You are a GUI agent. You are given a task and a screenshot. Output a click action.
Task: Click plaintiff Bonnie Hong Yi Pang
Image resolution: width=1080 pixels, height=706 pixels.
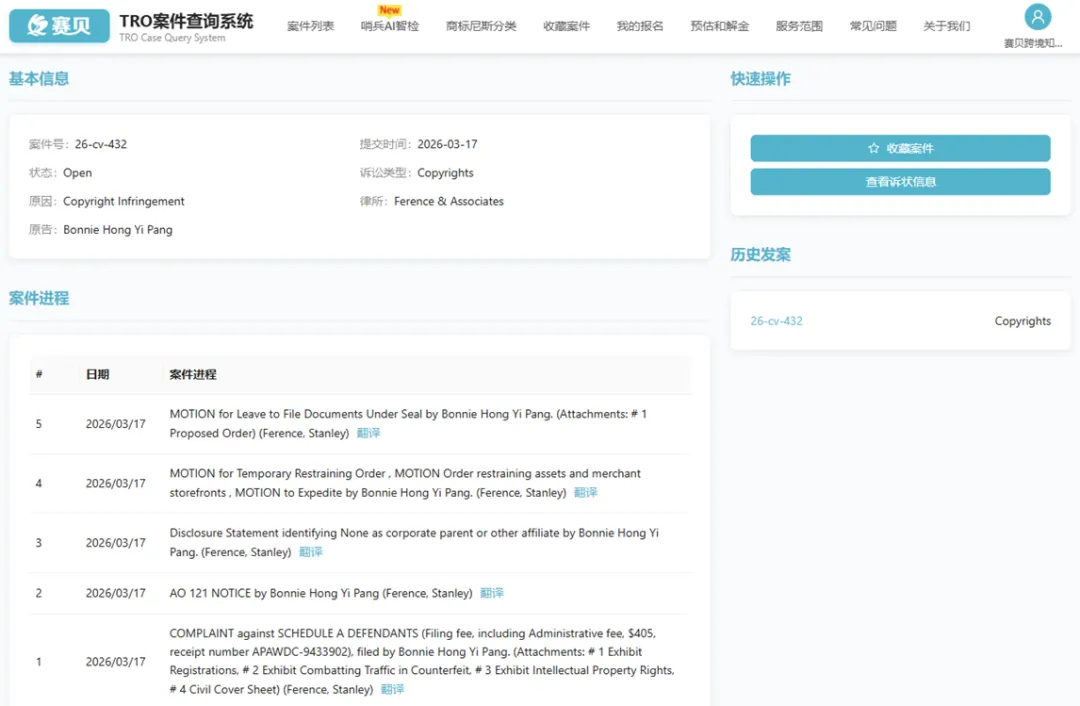click(118, 230)
